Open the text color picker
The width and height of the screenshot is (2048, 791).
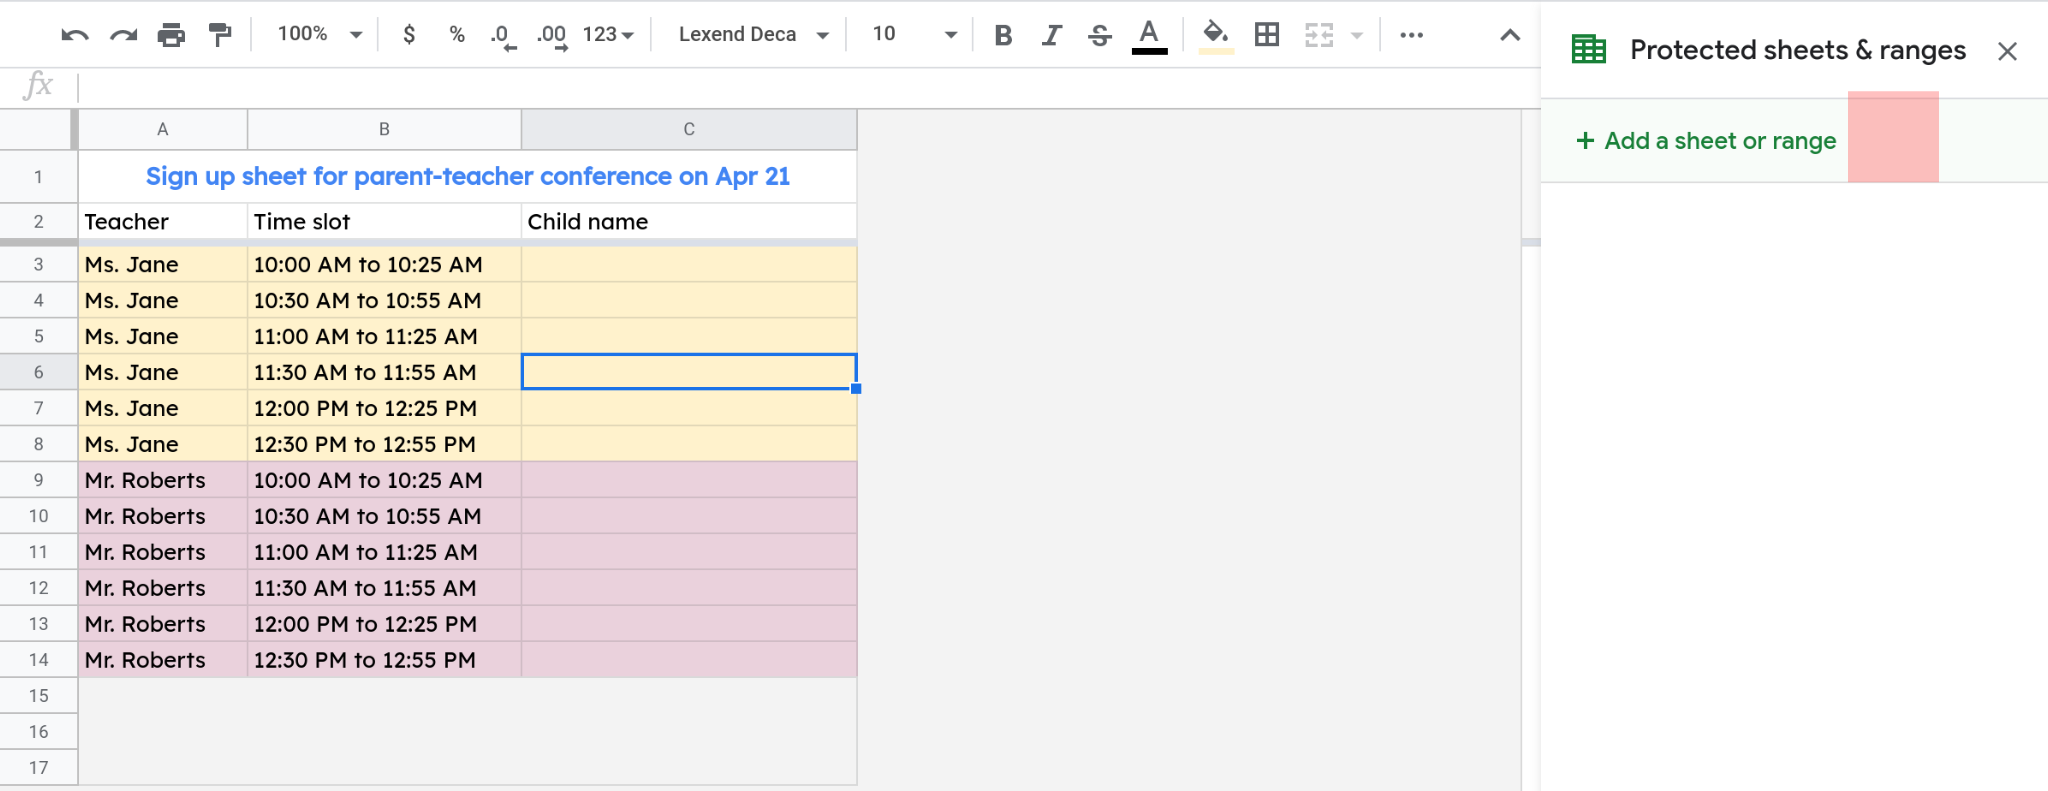(x=1149, y=36)
